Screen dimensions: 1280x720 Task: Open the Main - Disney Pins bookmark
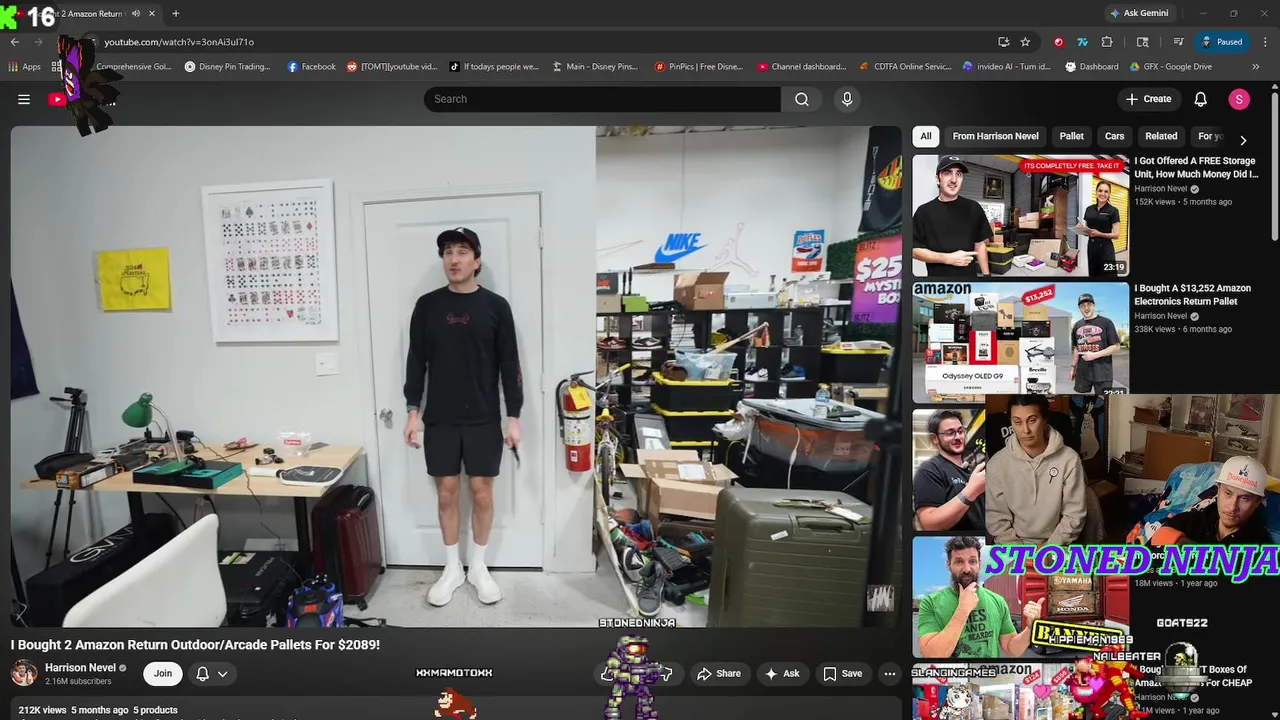tap(594, 67)
